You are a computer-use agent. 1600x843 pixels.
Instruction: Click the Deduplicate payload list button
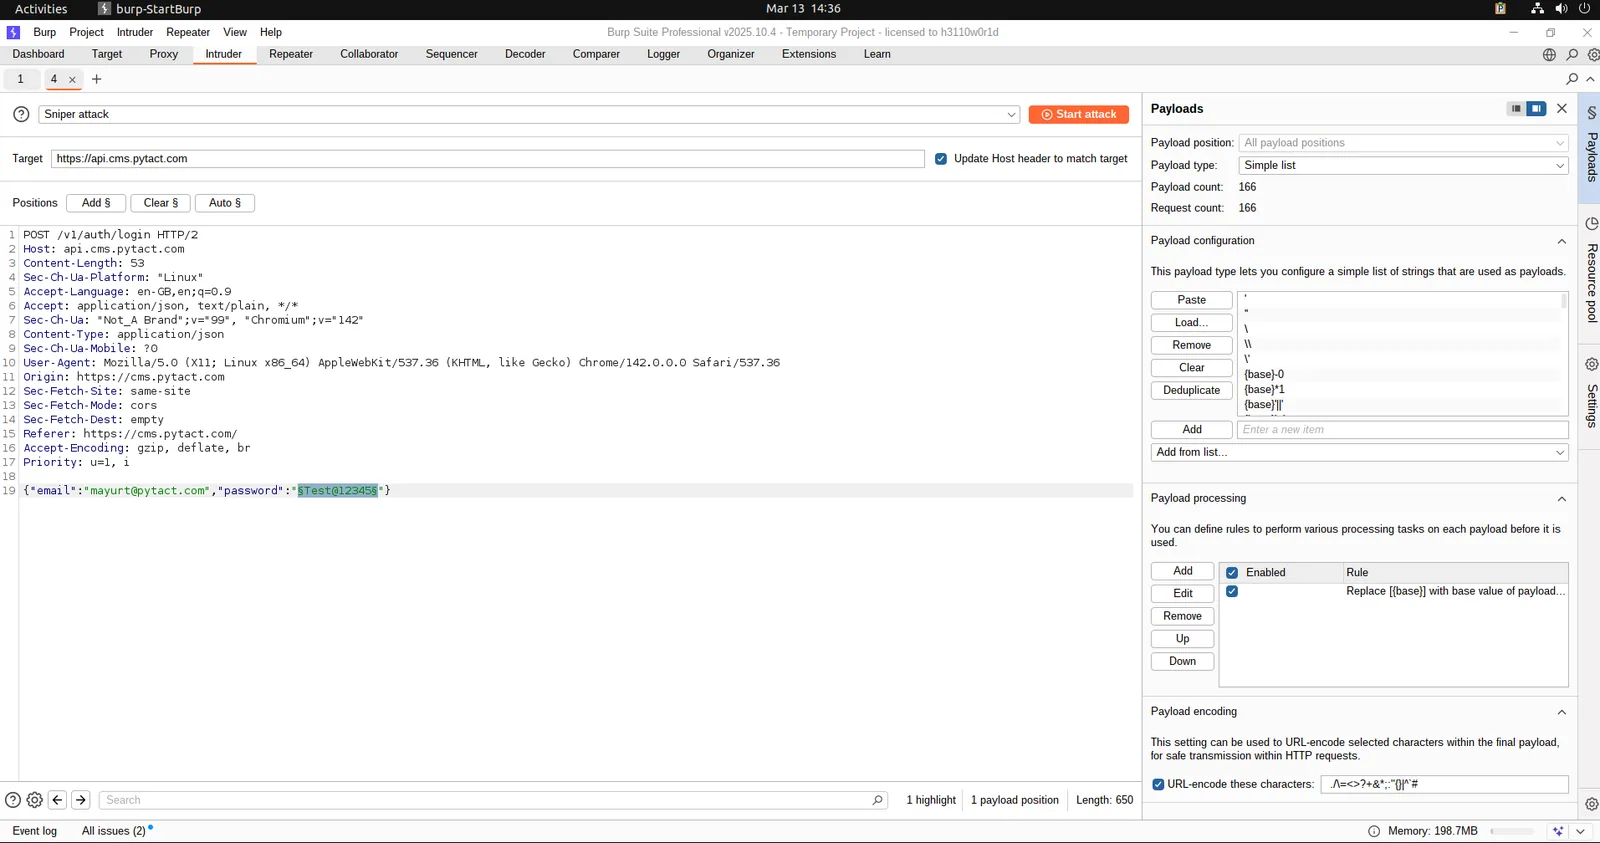click(x=1192, y=391)
